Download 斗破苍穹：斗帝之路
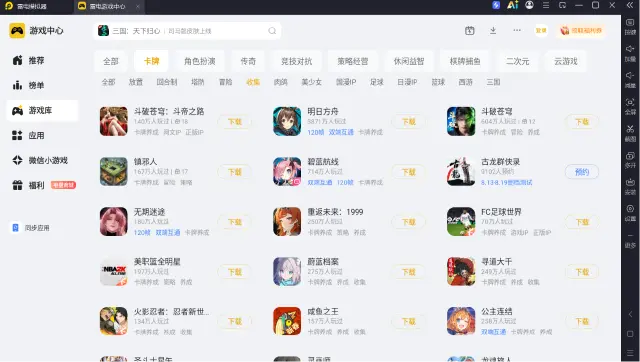640x362 pixels. tap(235, 122)
